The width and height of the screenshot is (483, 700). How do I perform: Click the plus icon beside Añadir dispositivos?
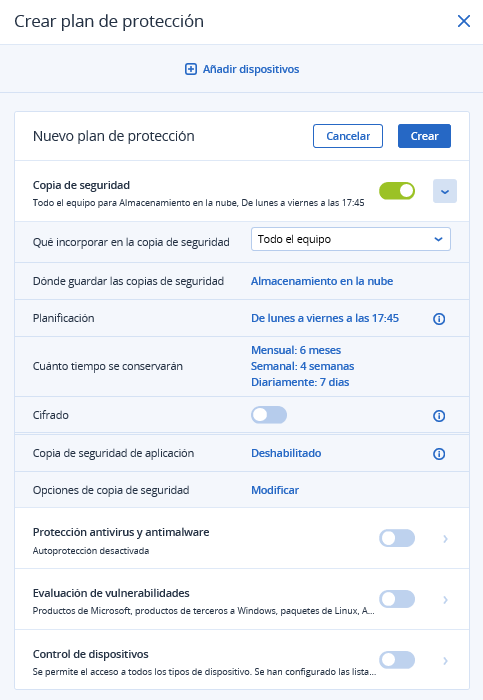(x=191, y=69)
